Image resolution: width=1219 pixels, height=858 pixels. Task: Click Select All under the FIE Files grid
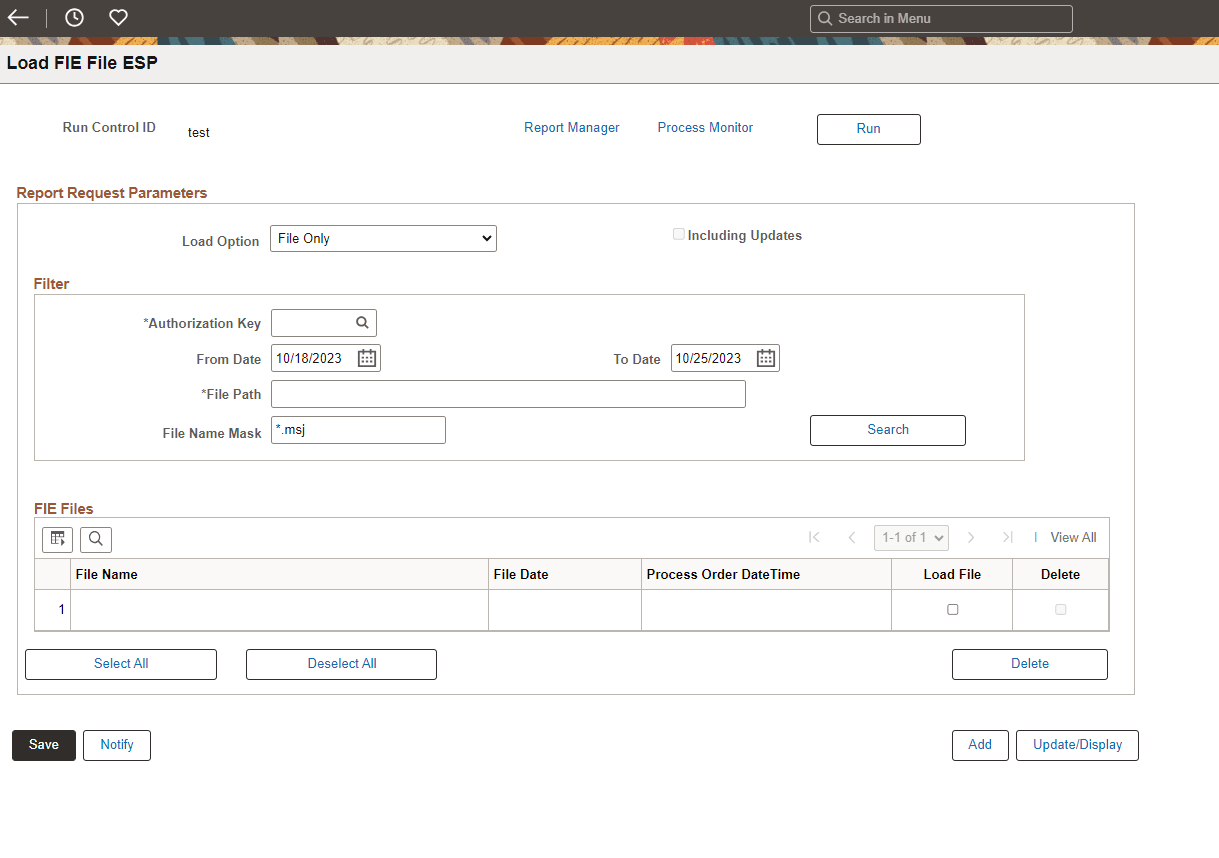point(120,663)
